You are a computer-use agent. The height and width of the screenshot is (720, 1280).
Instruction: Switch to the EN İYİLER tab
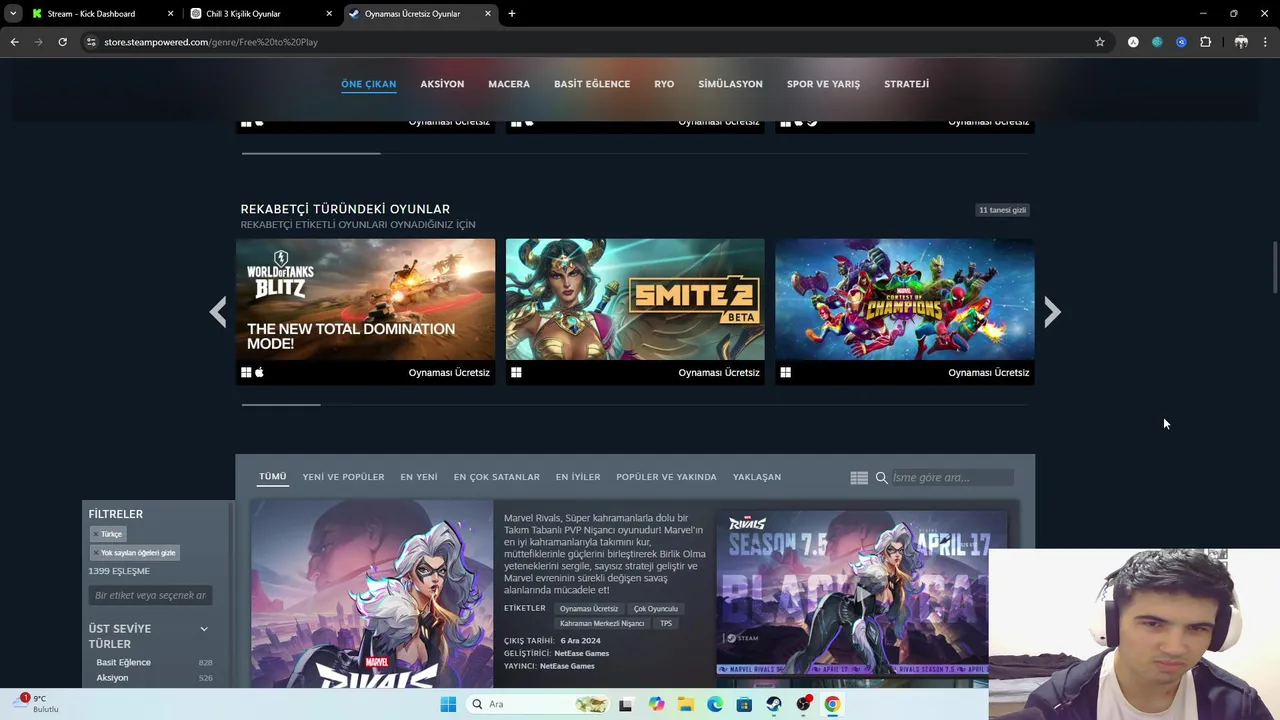pos(578,477)
